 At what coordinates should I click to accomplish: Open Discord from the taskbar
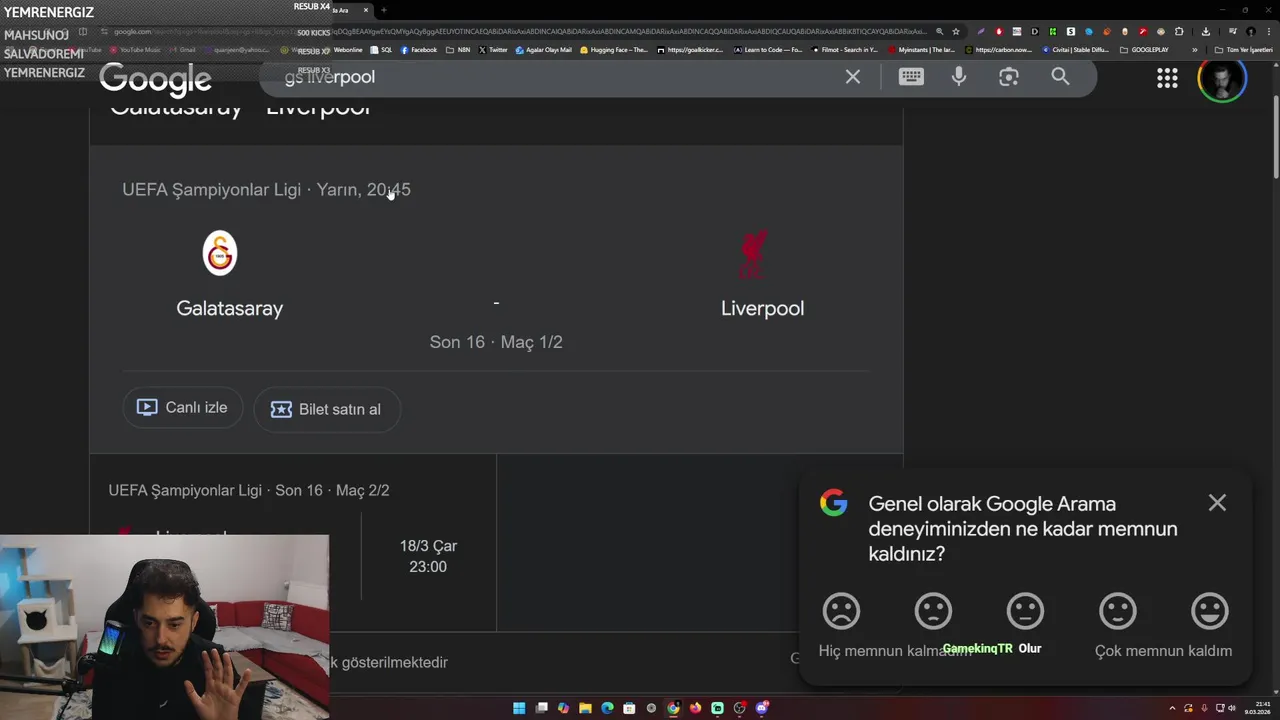point(761,708)
